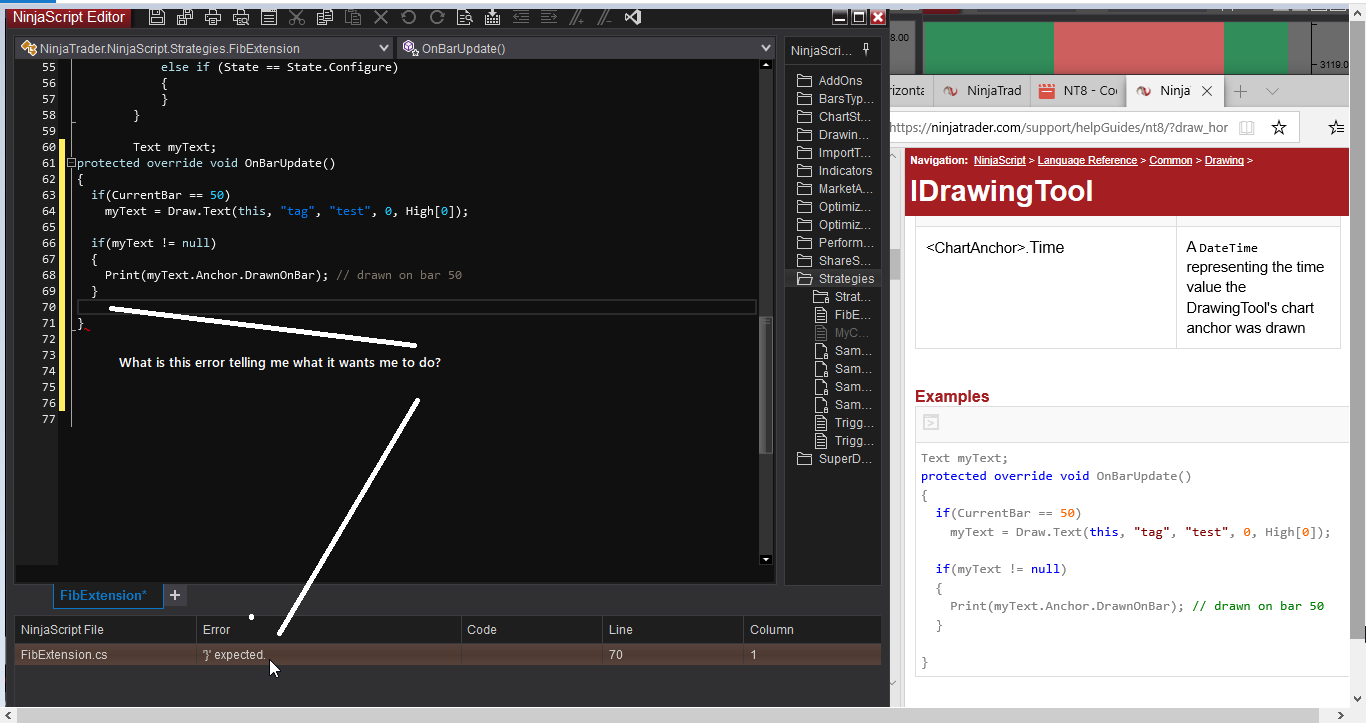The height and width of the screenshot is (723, 1366).
Task: Click the Cut scissors icon
Action: [296, 17]
